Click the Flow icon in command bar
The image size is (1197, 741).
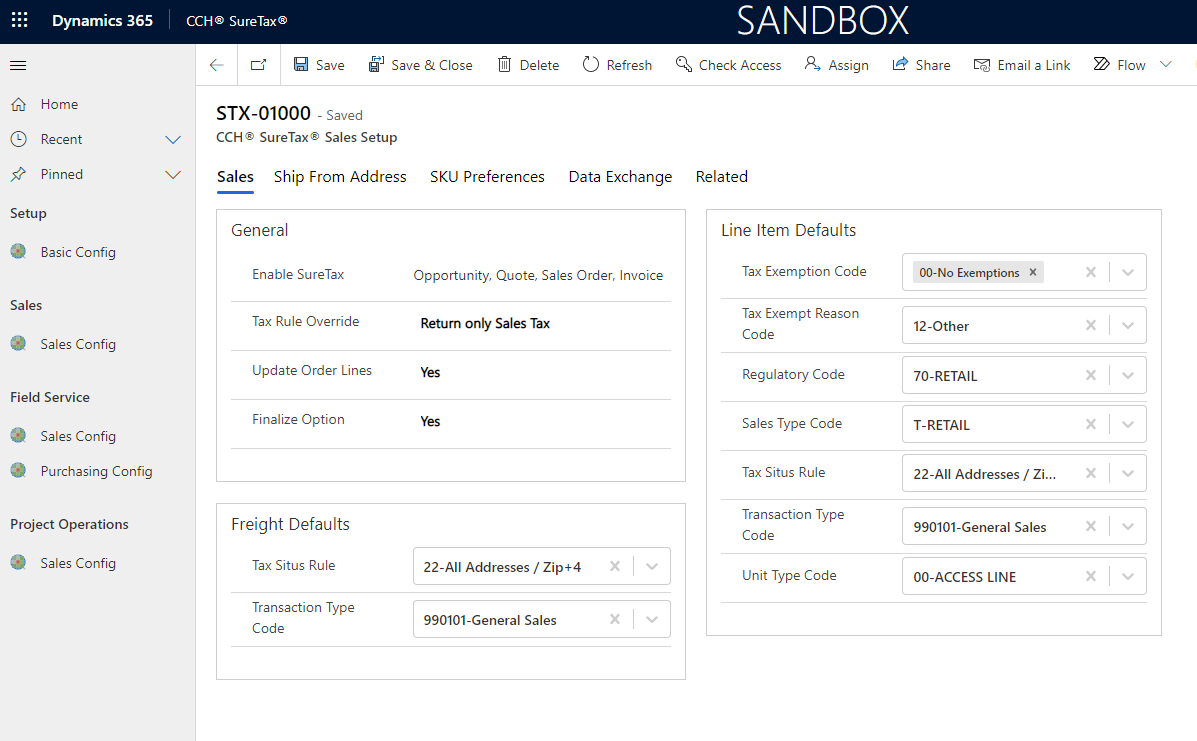click(x=1102, y=64)
